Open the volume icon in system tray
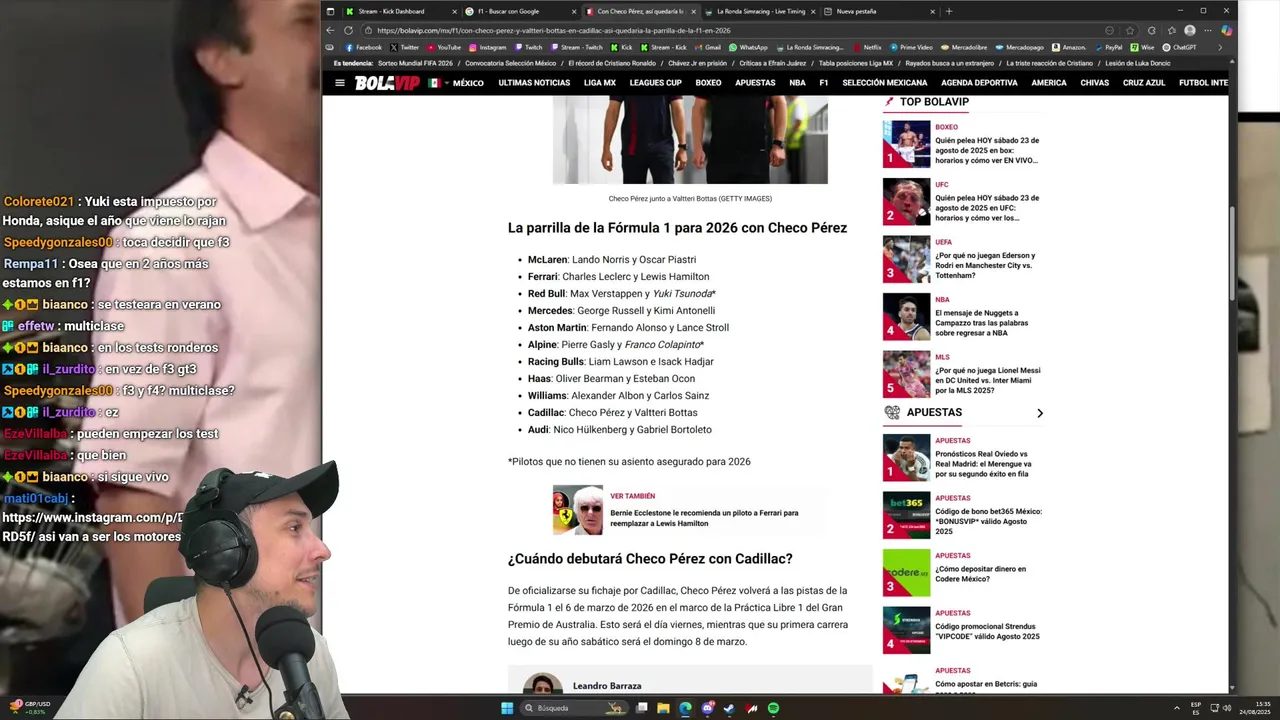Image resolution: width=1280 pixels, height=720 pixels. coord(1229,708)
